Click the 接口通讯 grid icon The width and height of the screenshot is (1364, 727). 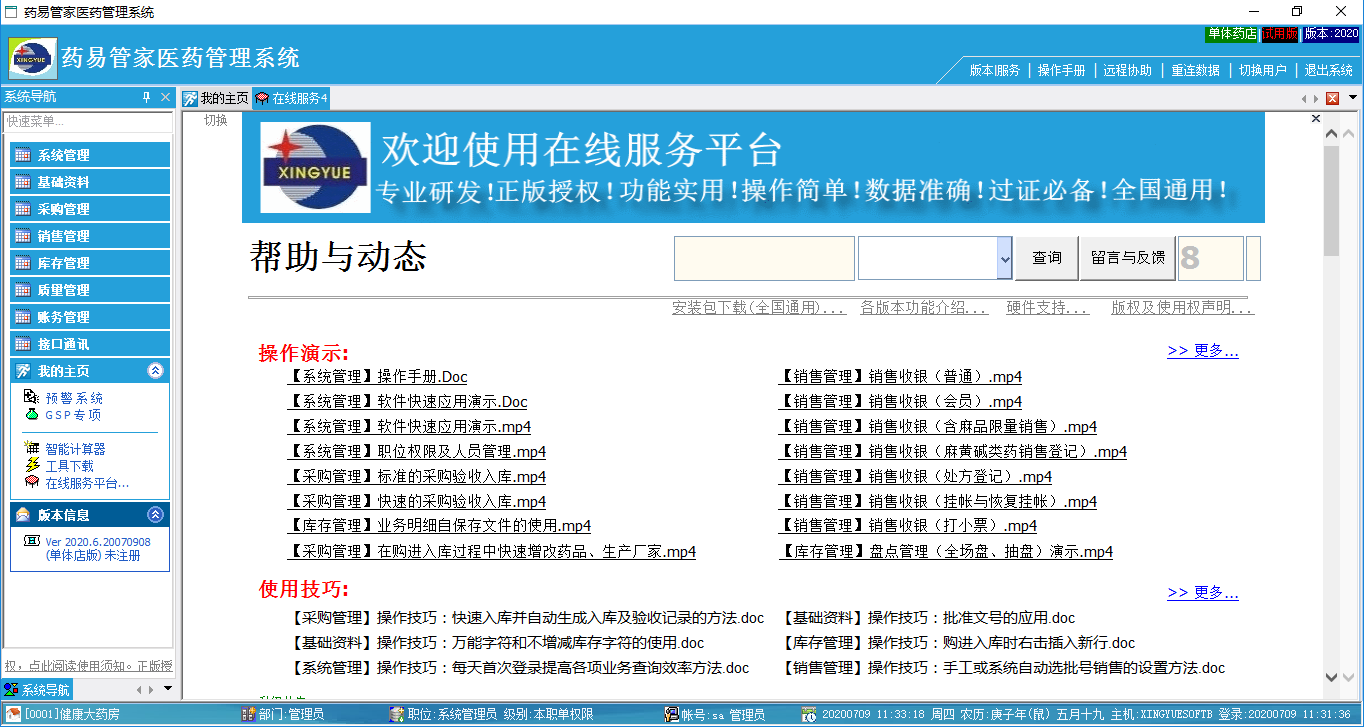(x=23, y=344)
